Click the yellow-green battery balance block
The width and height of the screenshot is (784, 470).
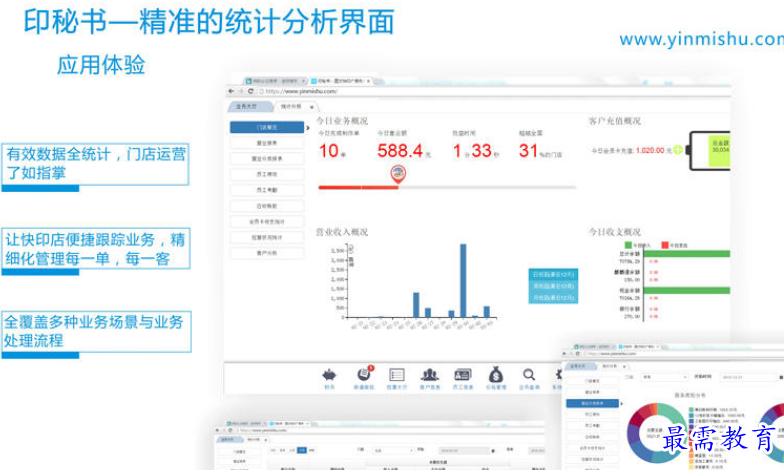(719, 152)
